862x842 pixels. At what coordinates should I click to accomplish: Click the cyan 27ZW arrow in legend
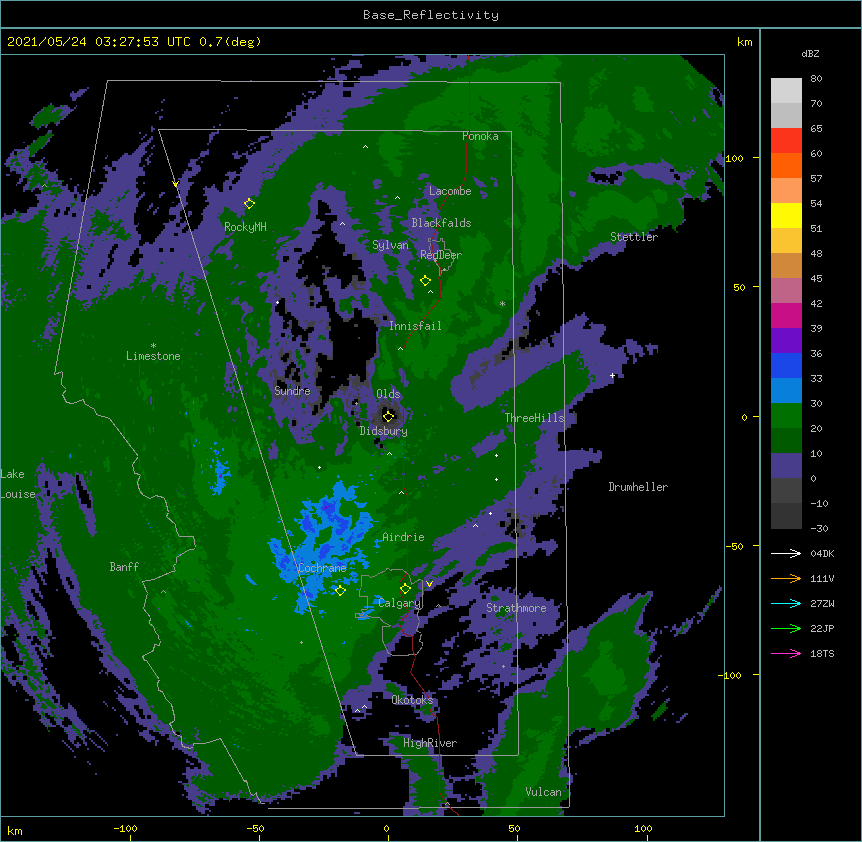(786, 603)
